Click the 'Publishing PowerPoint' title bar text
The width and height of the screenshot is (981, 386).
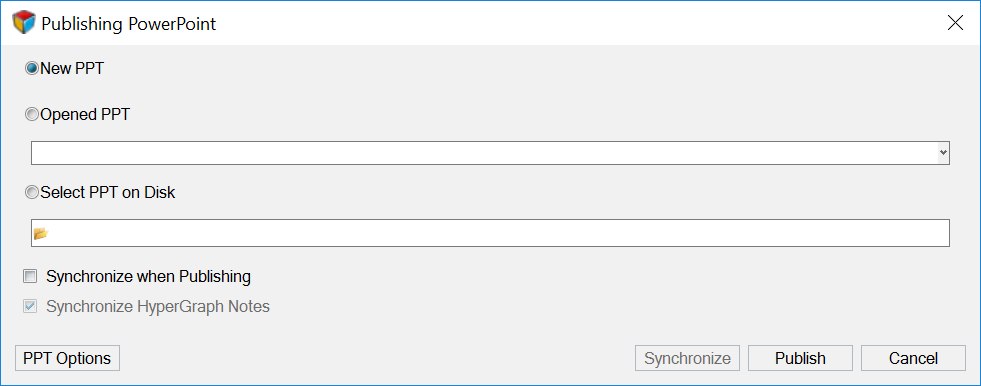coord(128,24)
